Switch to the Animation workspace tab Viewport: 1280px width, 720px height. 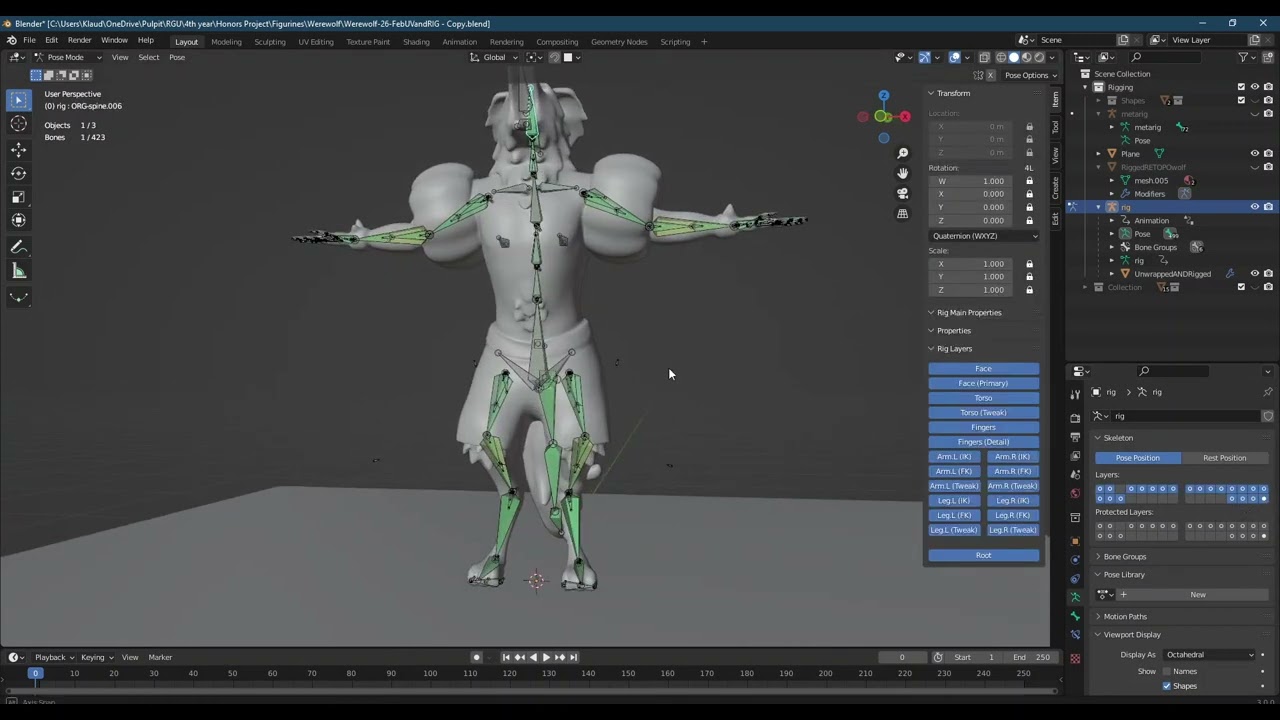coord(460,42)
